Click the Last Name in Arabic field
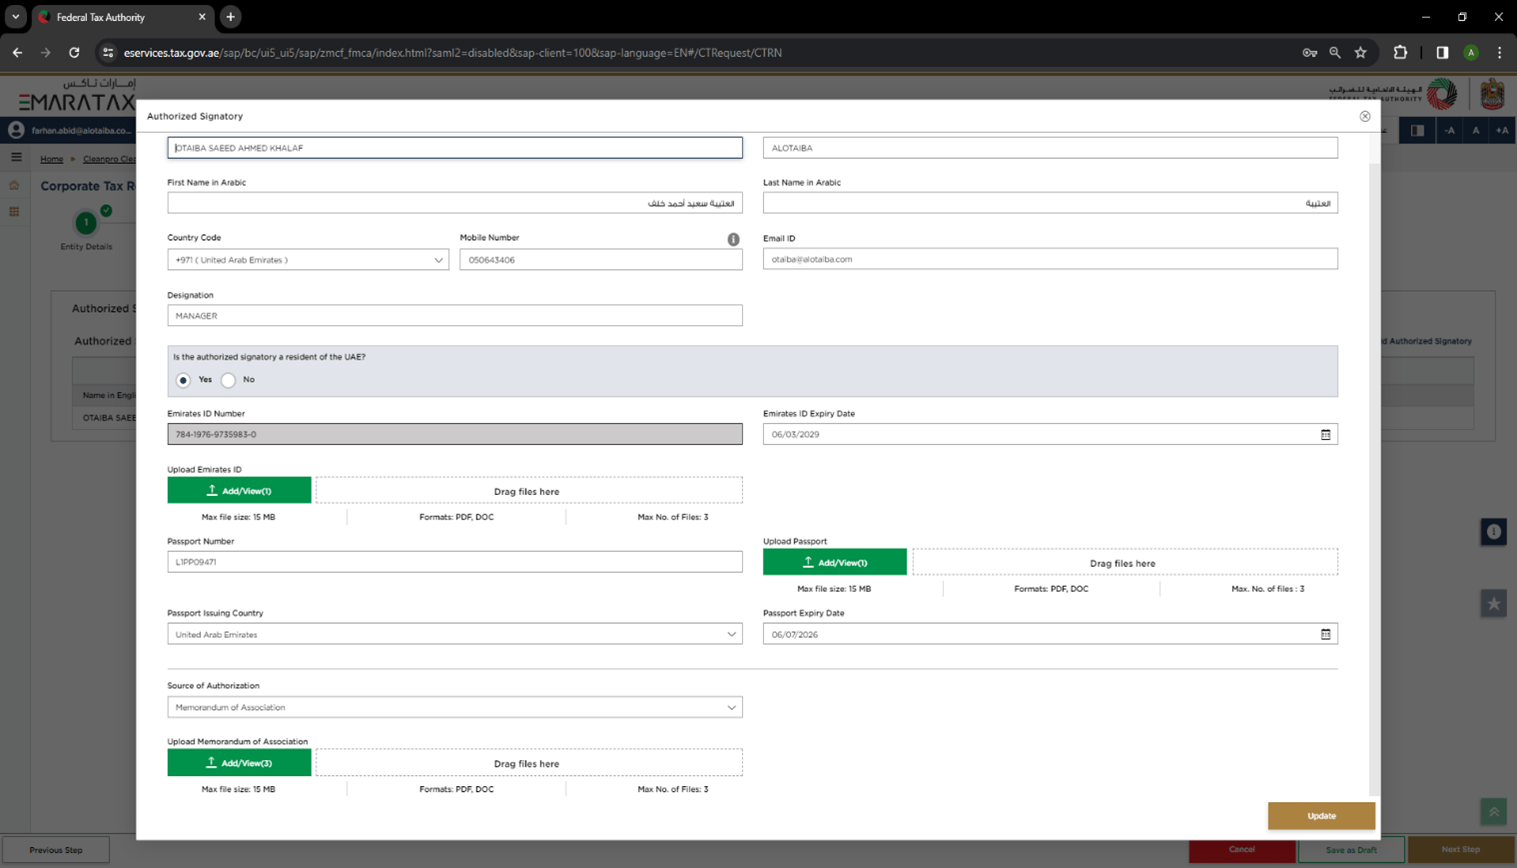This screenshot has height=868, width=1517. (1050, 203)
